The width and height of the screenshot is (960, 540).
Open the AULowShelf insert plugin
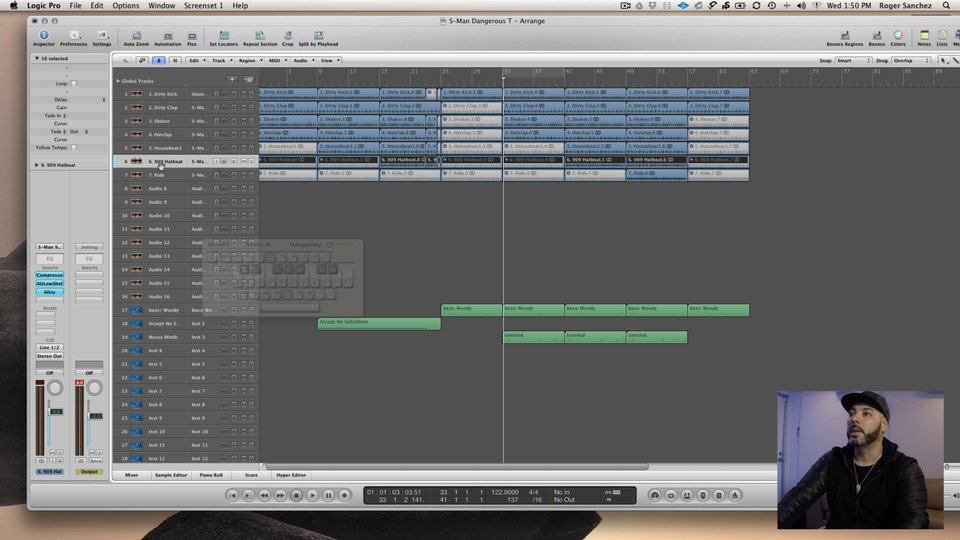pyautogui.click(x=50, y=283)
